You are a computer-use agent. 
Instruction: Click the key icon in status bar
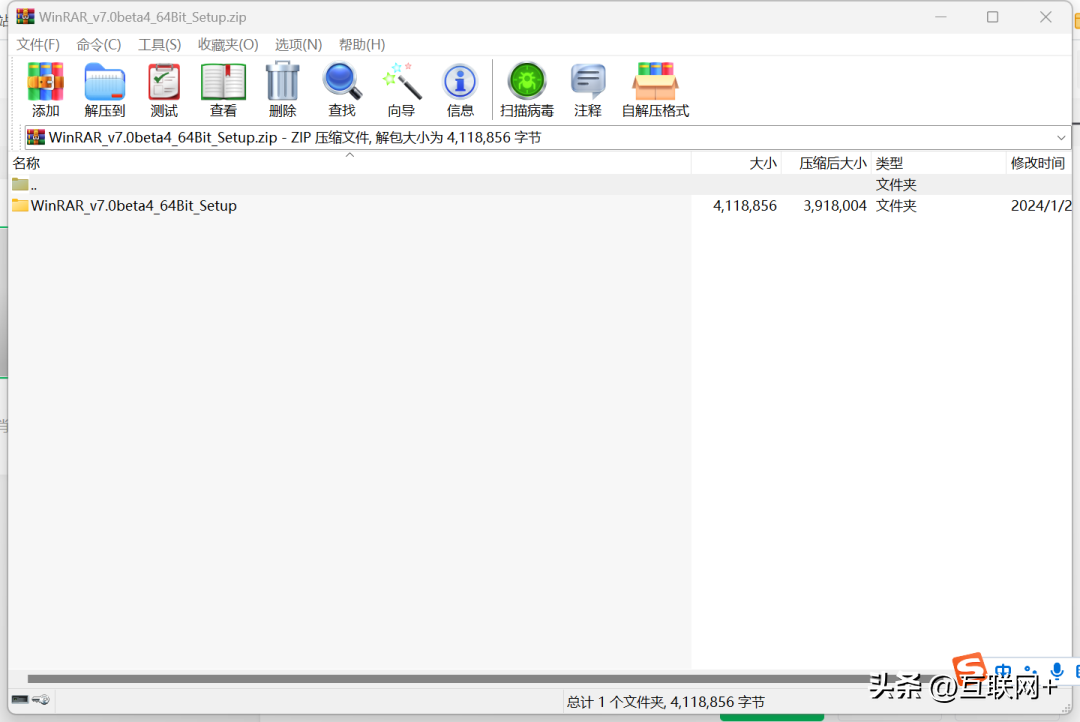(x=41, y=700)
